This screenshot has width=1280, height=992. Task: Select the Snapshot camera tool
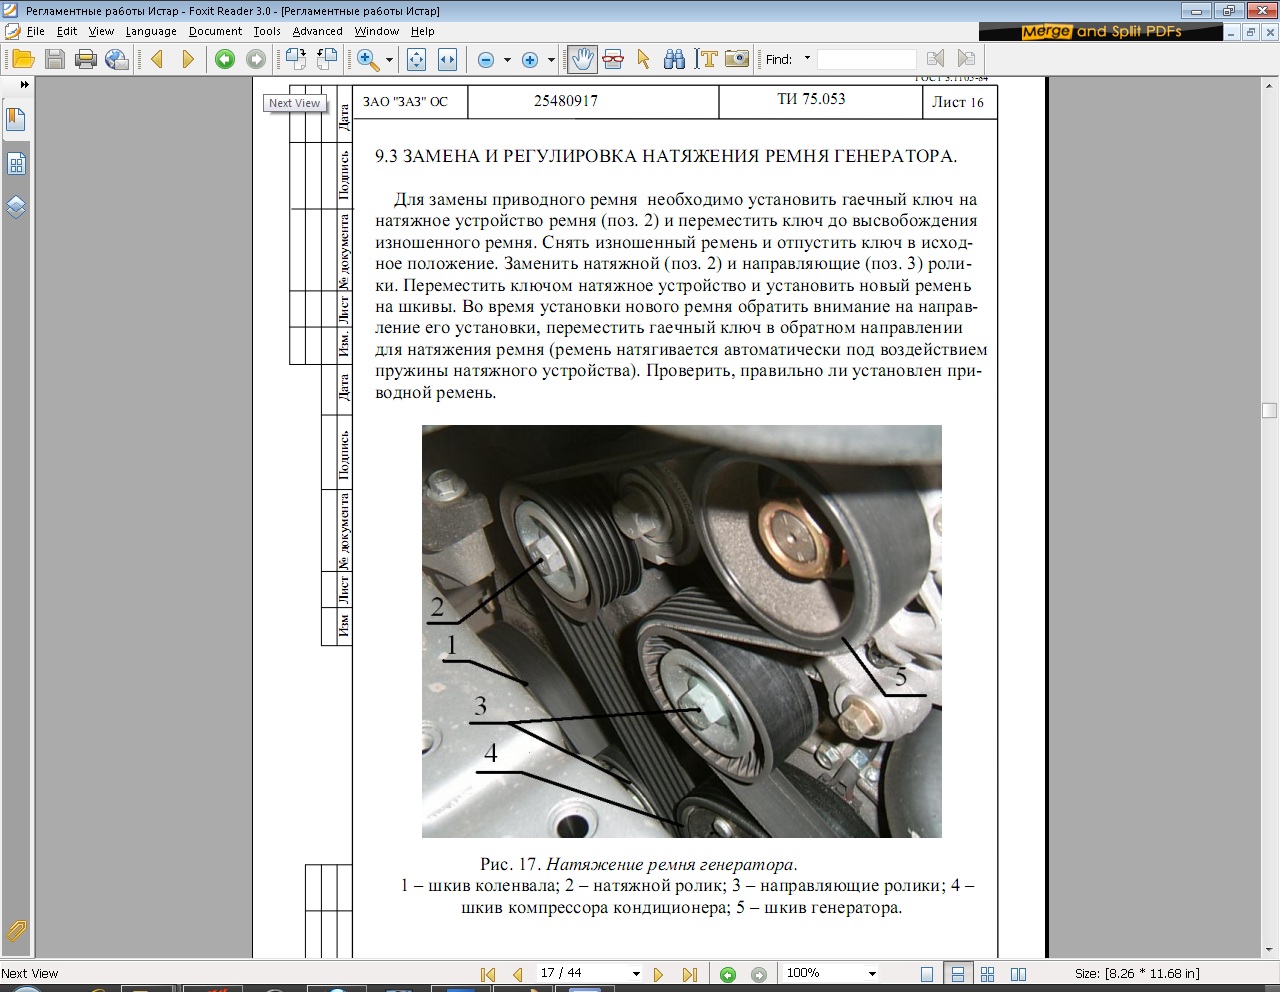tap(737, 59)
